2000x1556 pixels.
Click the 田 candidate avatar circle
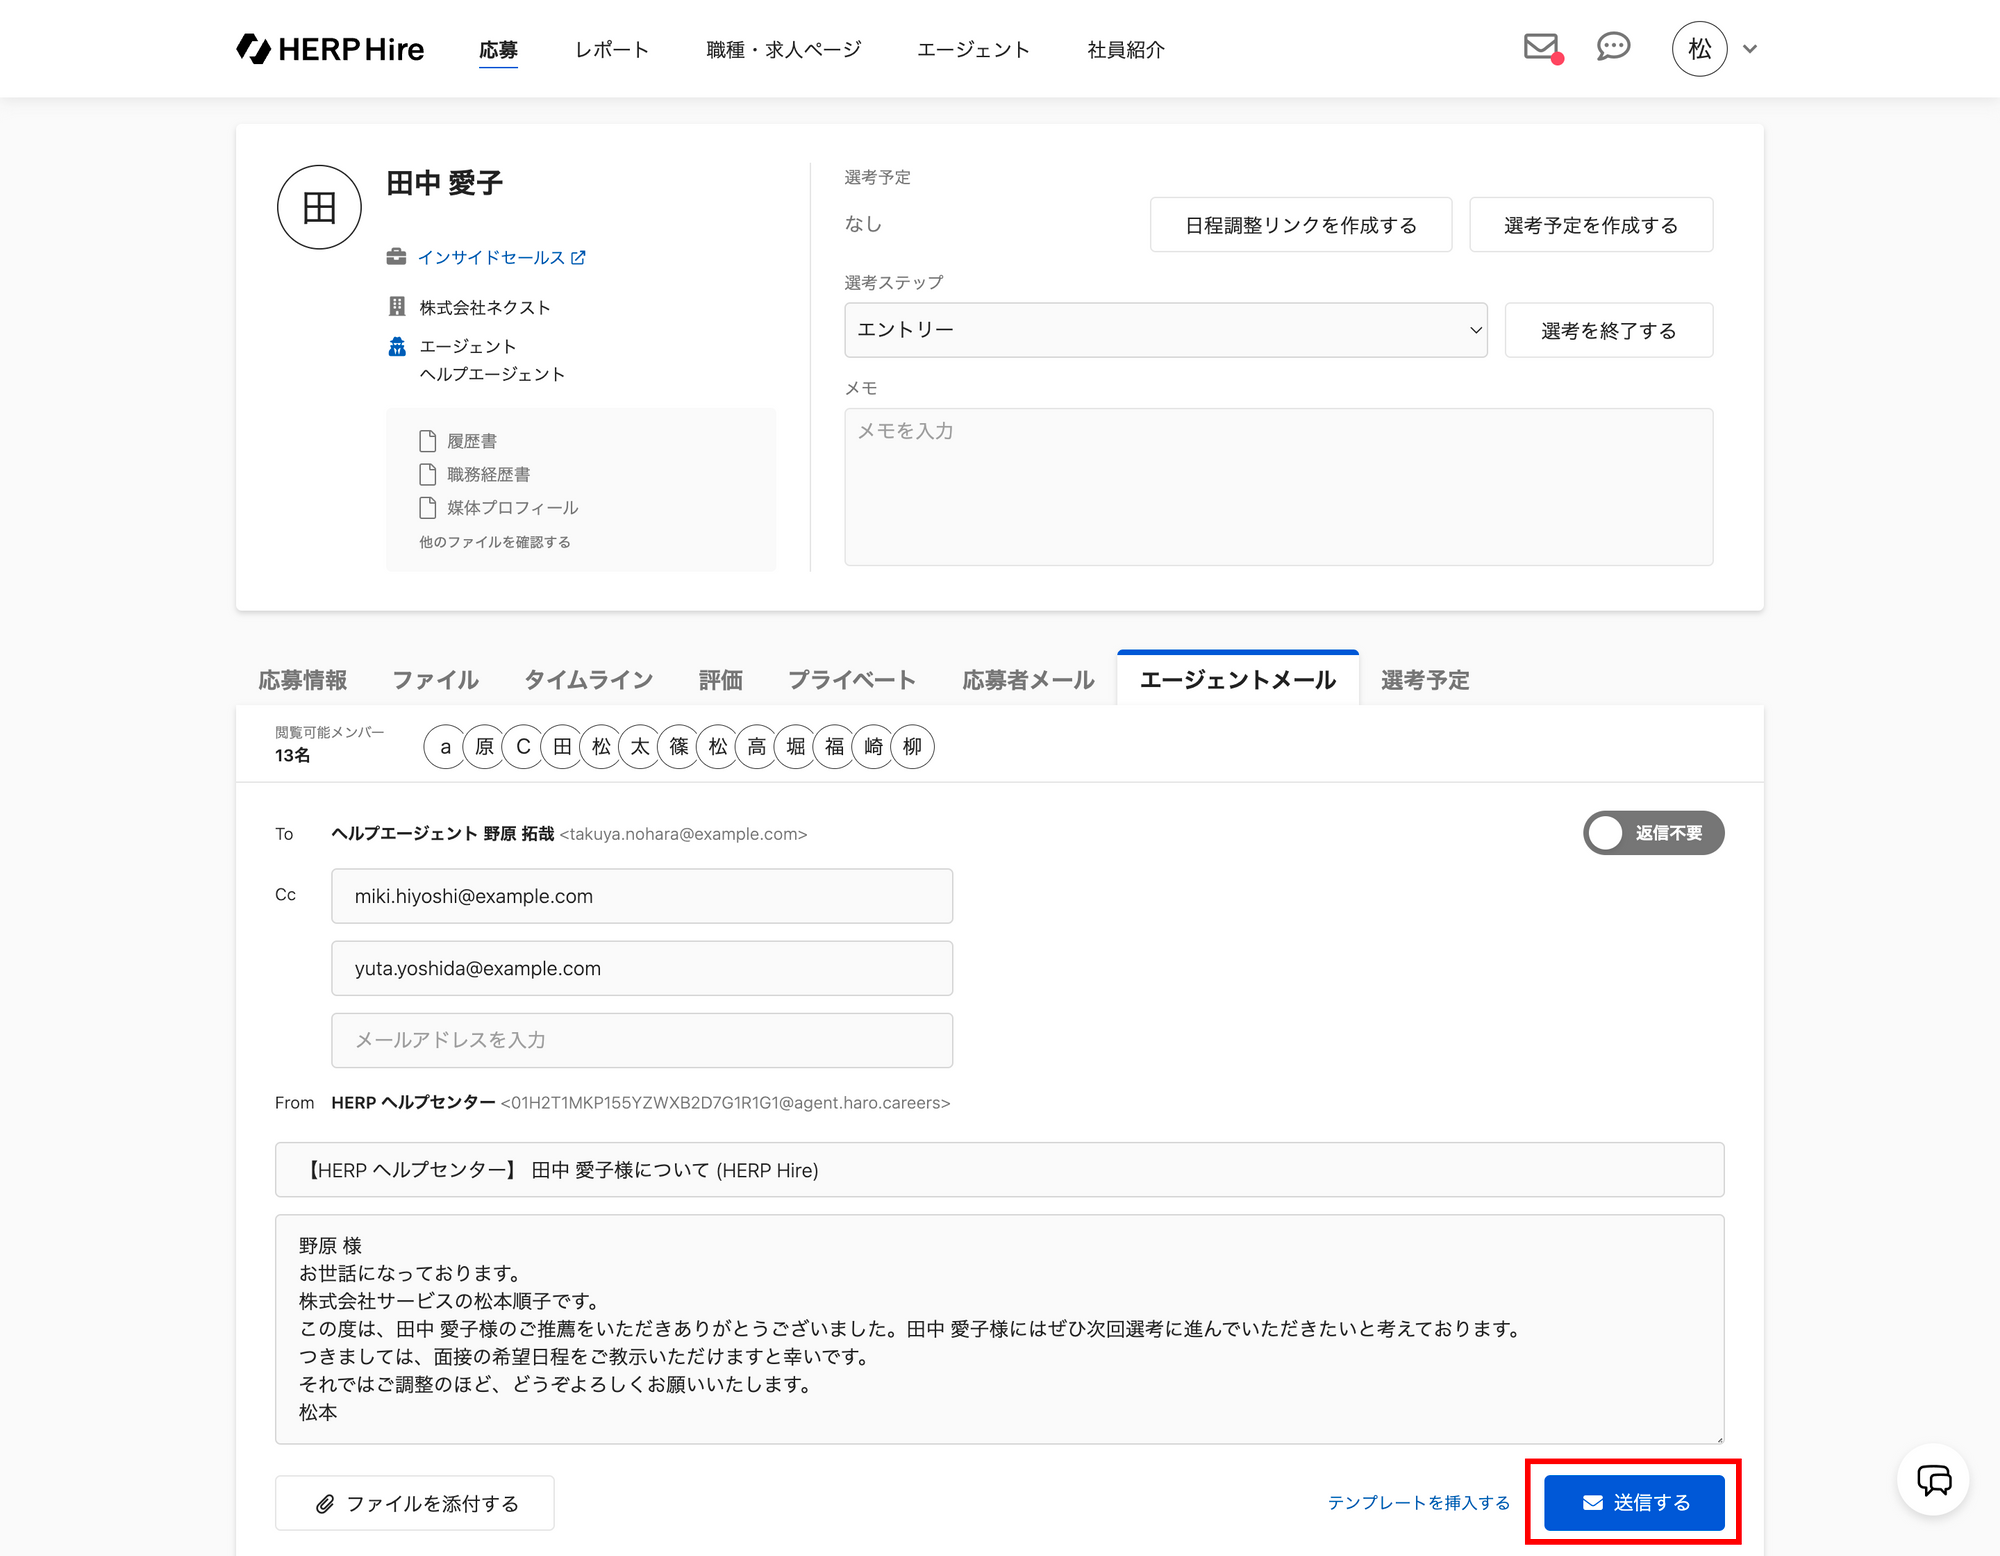(319, 207)
